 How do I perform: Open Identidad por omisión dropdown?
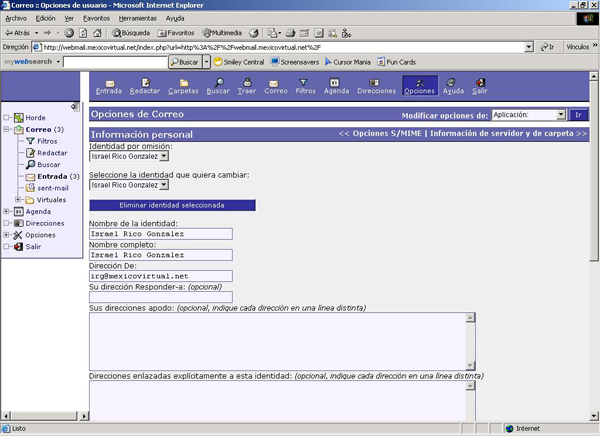(164, 156)
